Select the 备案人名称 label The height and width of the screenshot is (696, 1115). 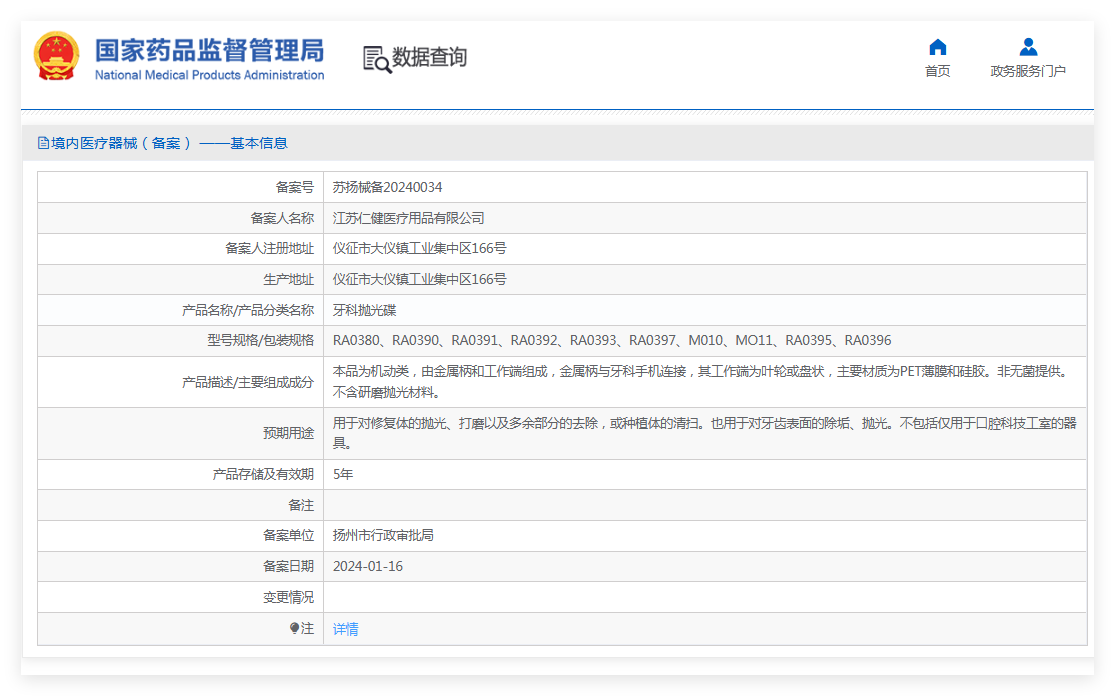[x=282, y=218]
